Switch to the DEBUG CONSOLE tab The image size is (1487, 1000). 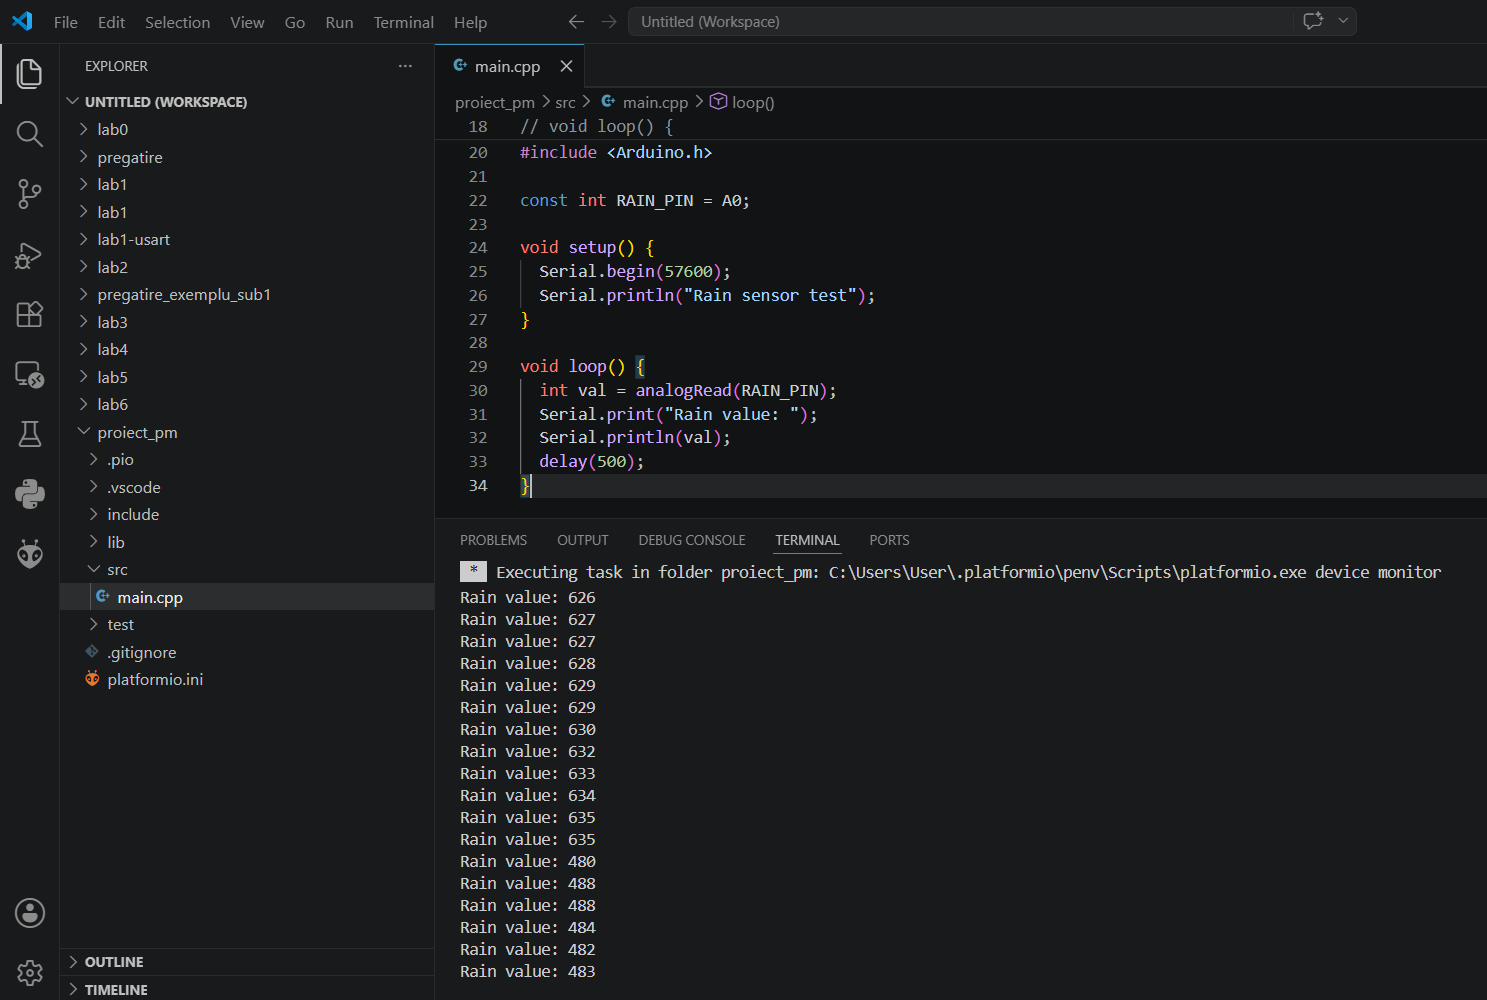[x=692, y=540]
